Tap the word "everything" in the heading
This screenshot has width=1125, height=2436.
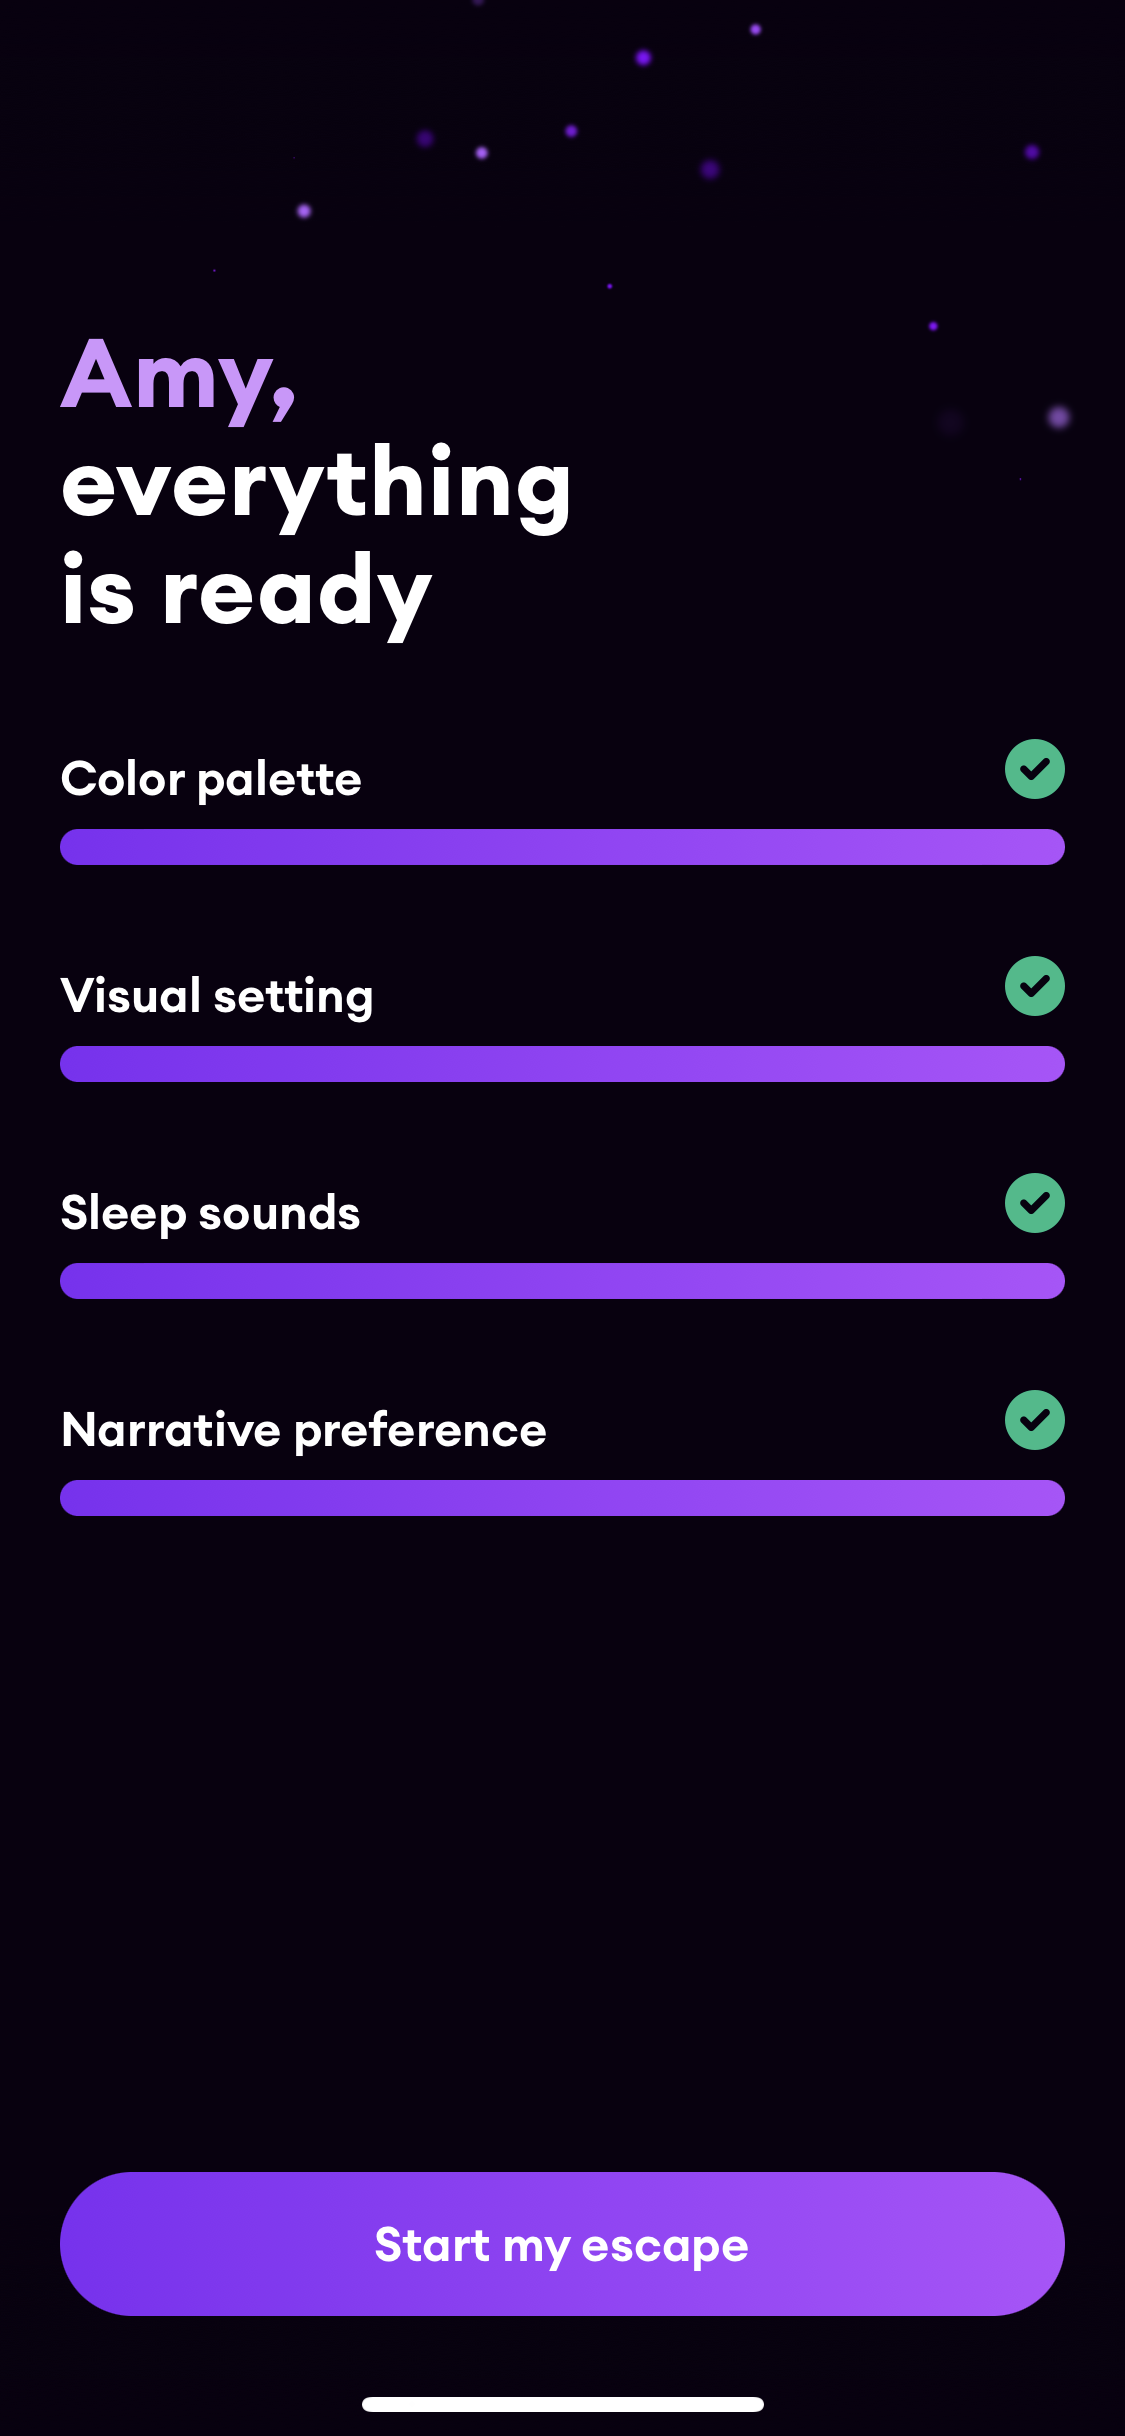(x=316, y=486)
